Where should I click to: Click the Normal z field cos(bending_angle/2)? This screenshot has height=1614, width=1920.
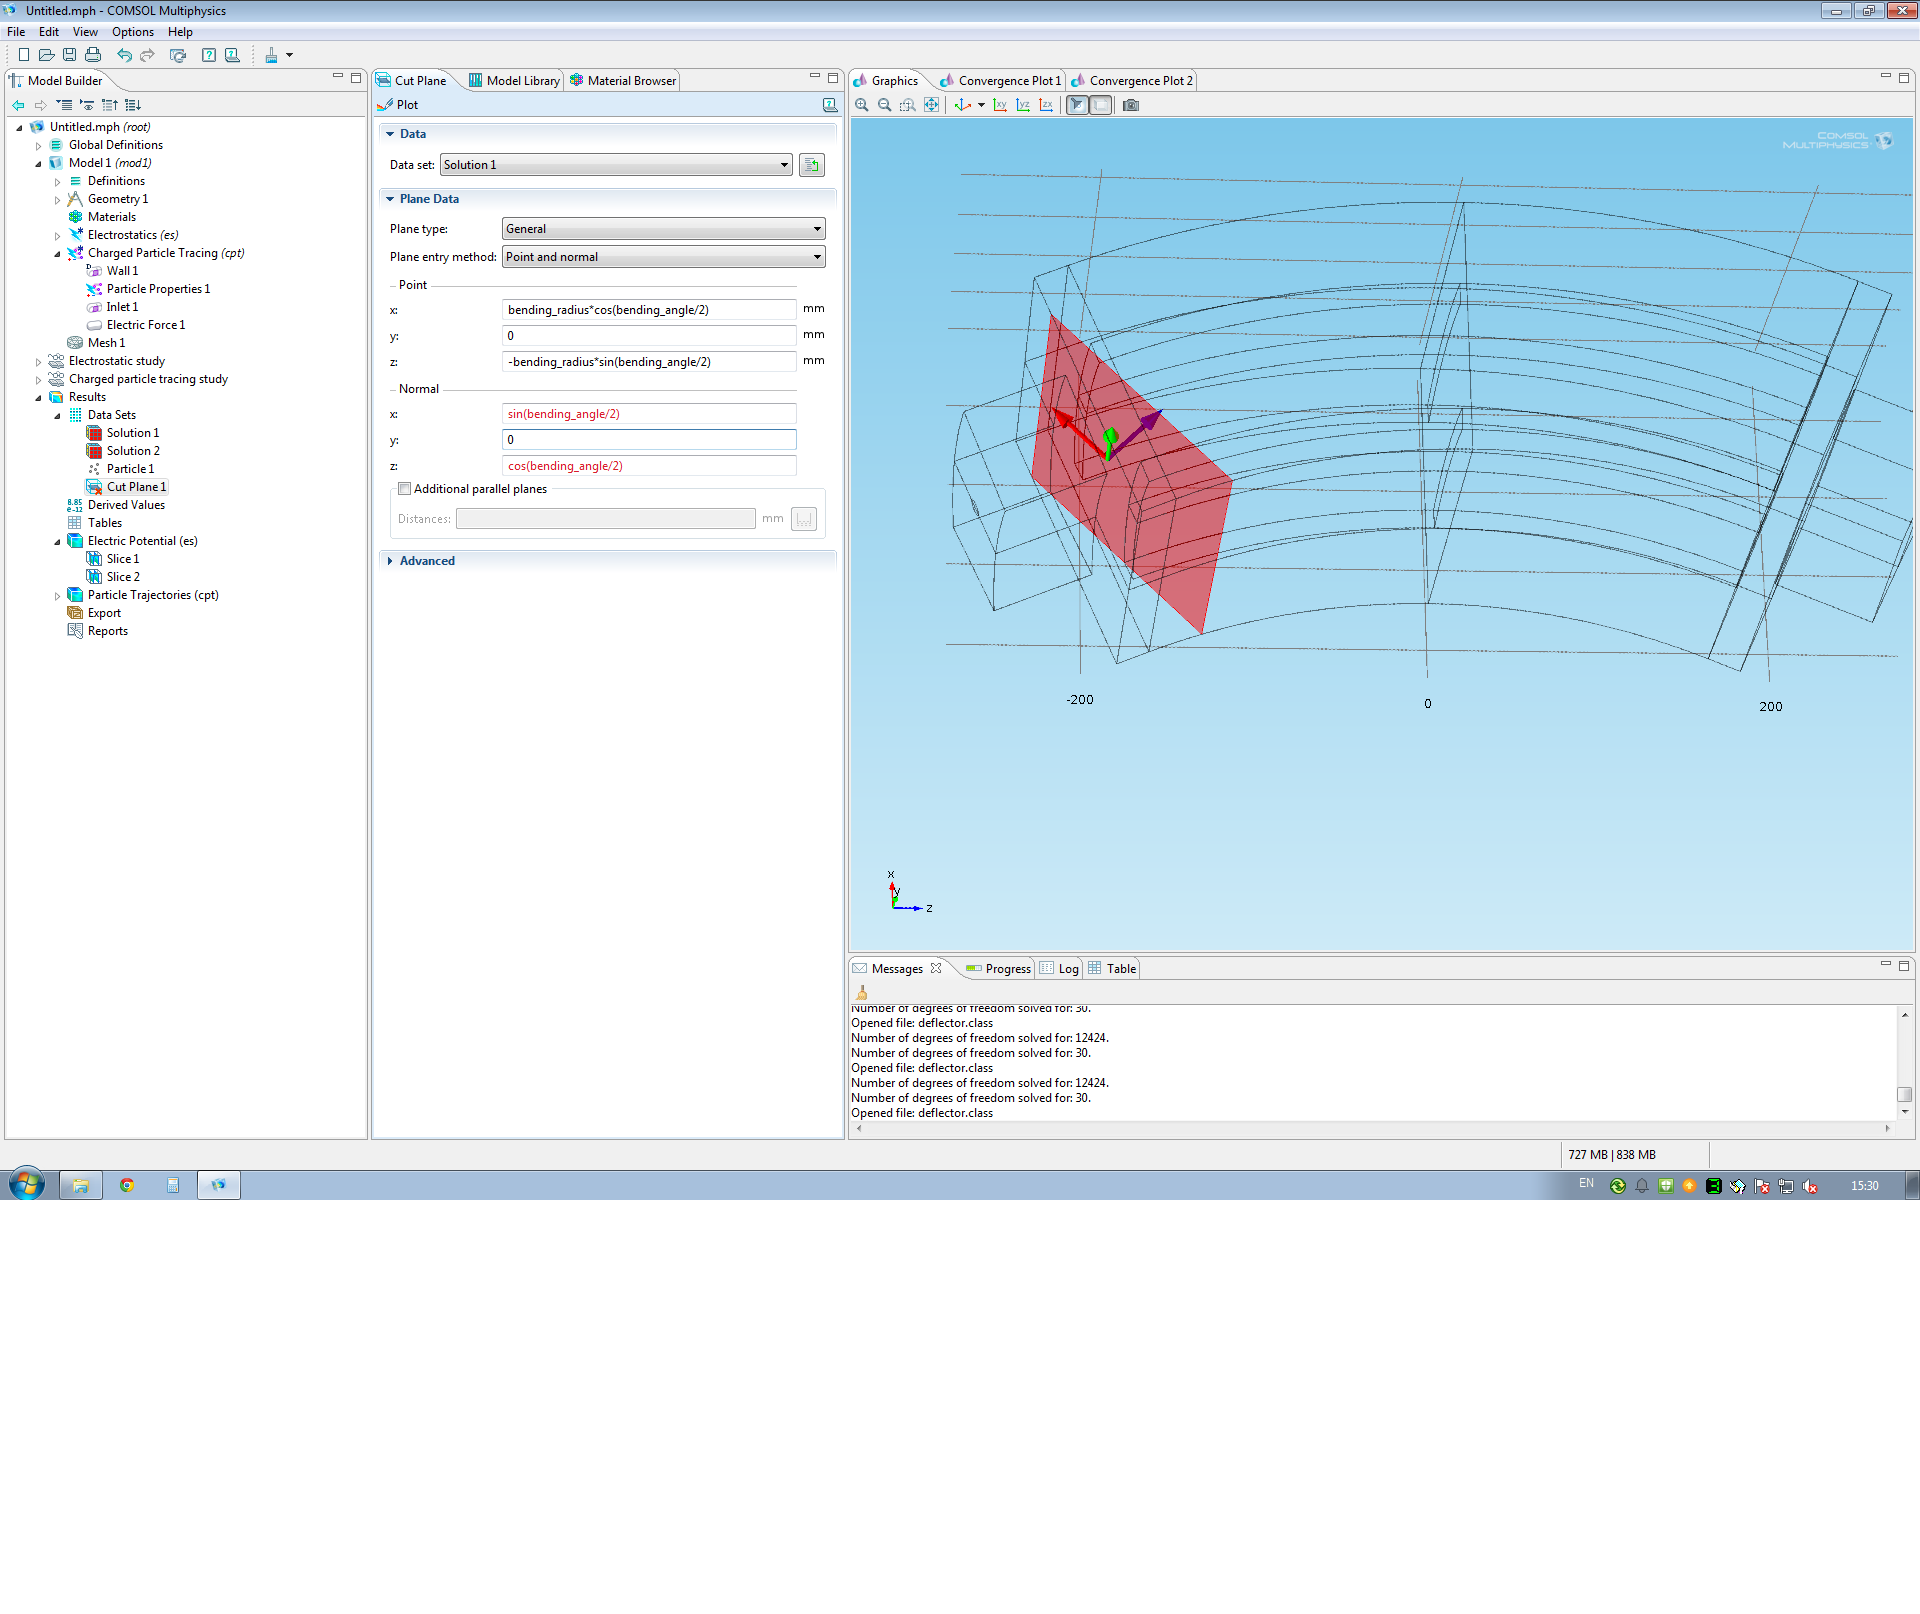(649, 466)
